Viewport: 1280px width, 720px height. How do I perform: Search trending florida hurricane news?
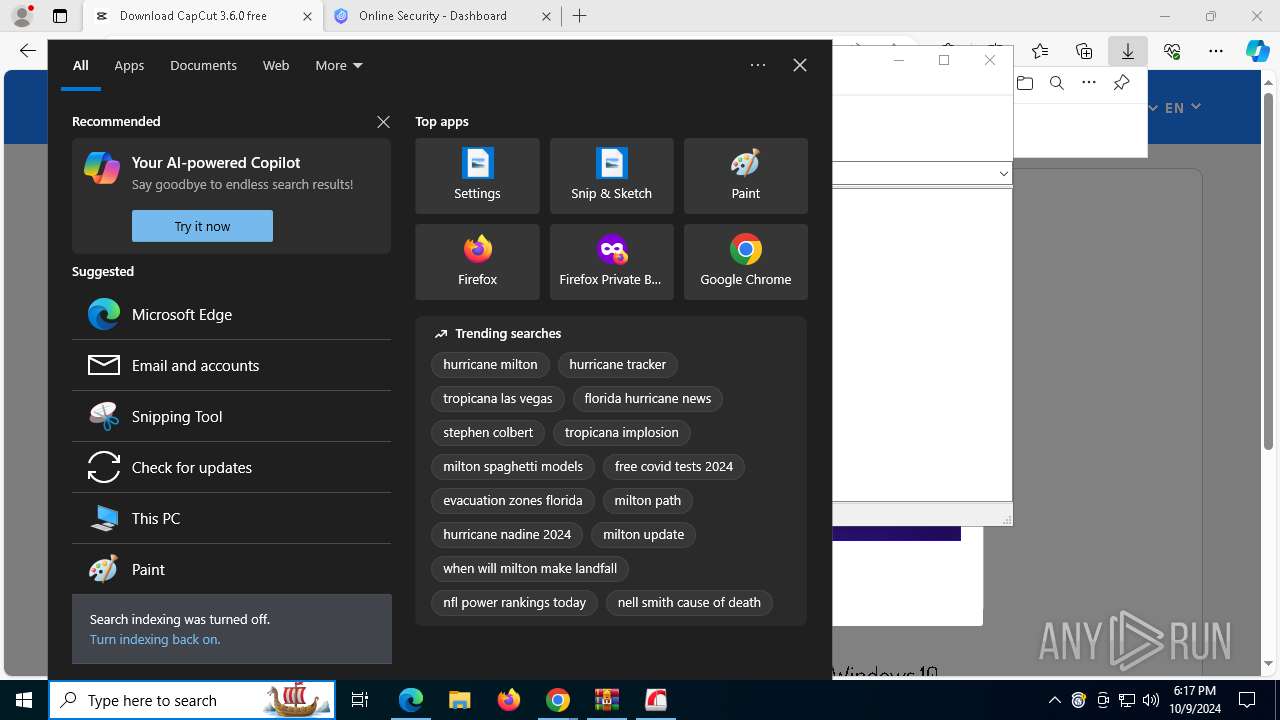tap(647, 399)
